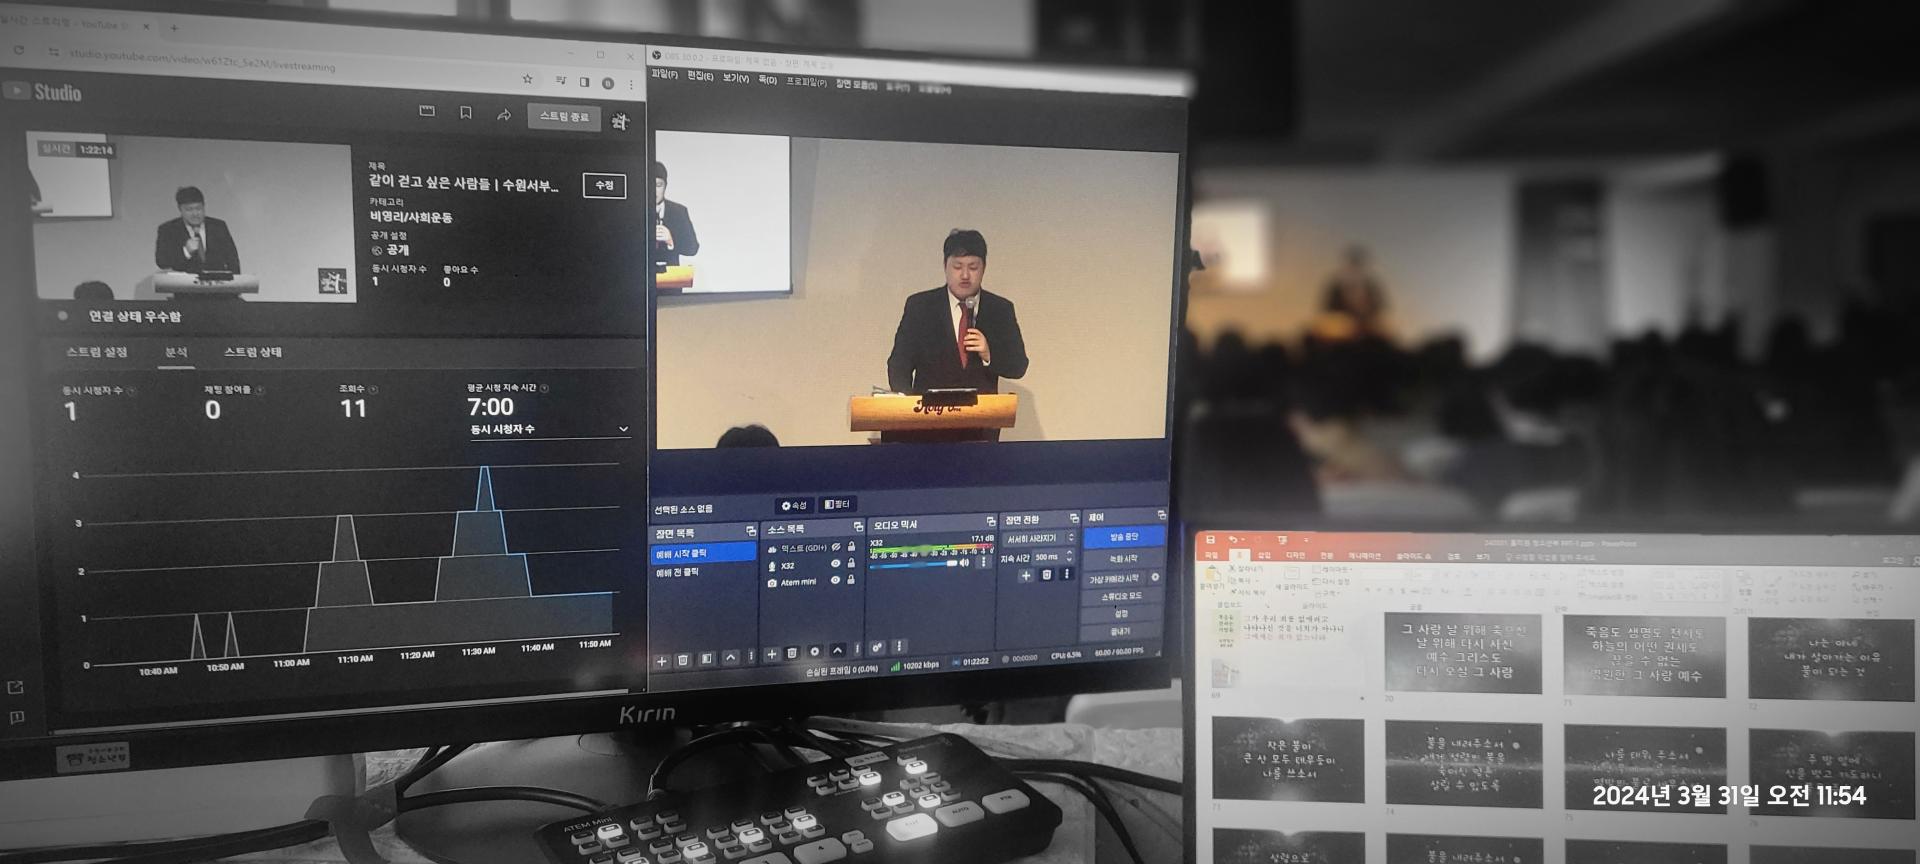The height and width of the screenshot is (864, 1920).
Task: Show the hidden text (GDI+) source in OBS
Action: pos(836,548)
